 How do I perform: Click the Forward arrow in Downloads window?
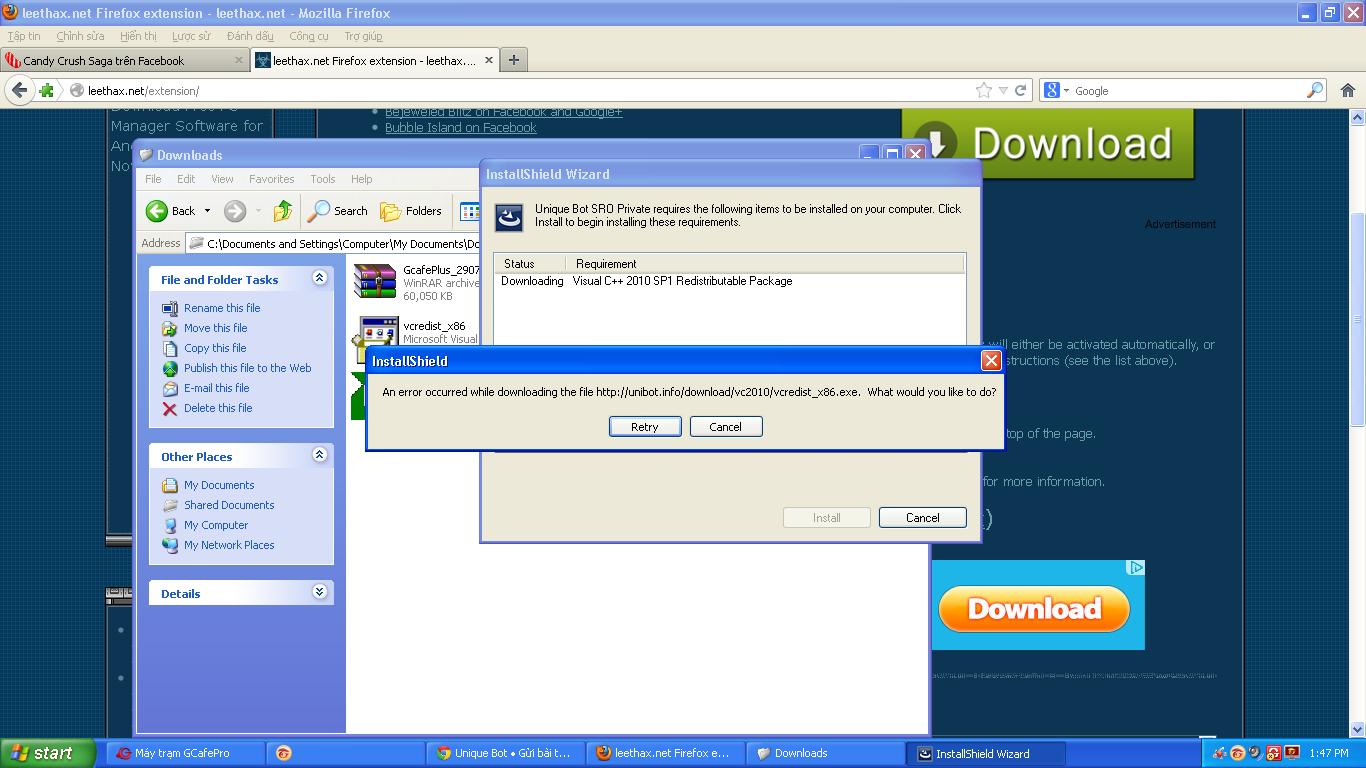point(234,211)
